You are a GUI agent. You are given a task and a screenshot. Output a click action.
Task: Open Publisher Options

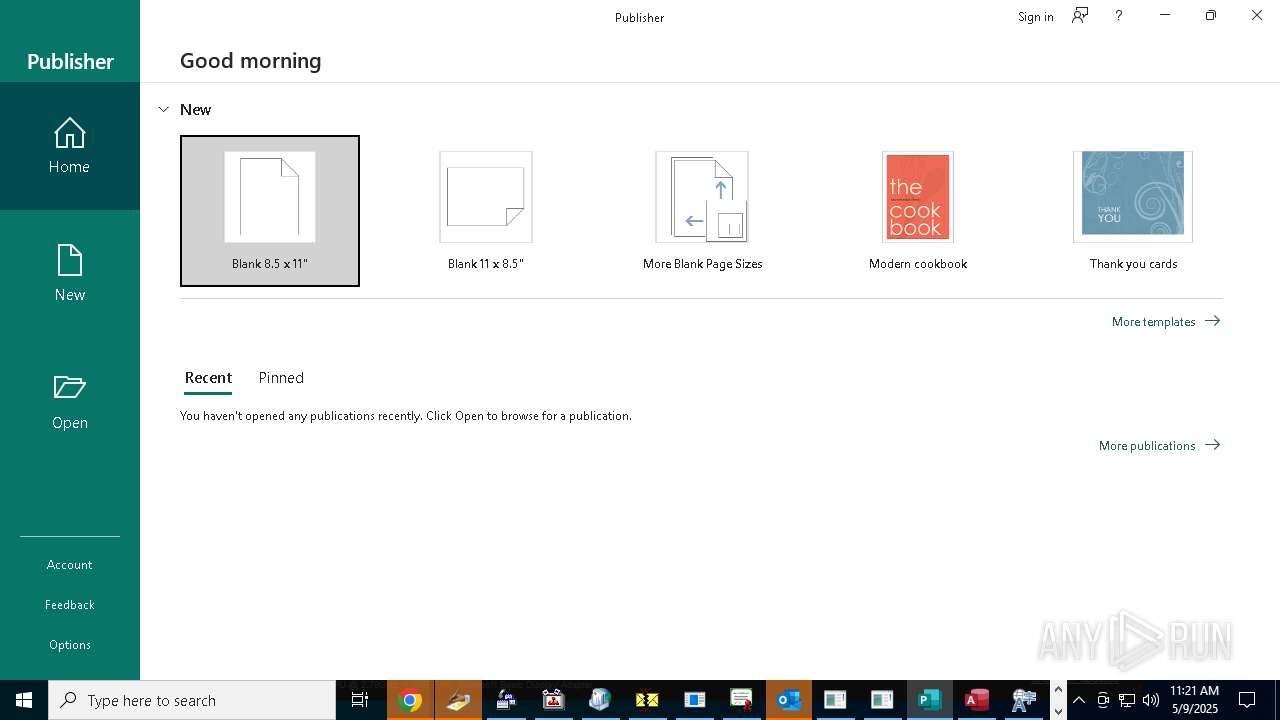tap(70, 645)
